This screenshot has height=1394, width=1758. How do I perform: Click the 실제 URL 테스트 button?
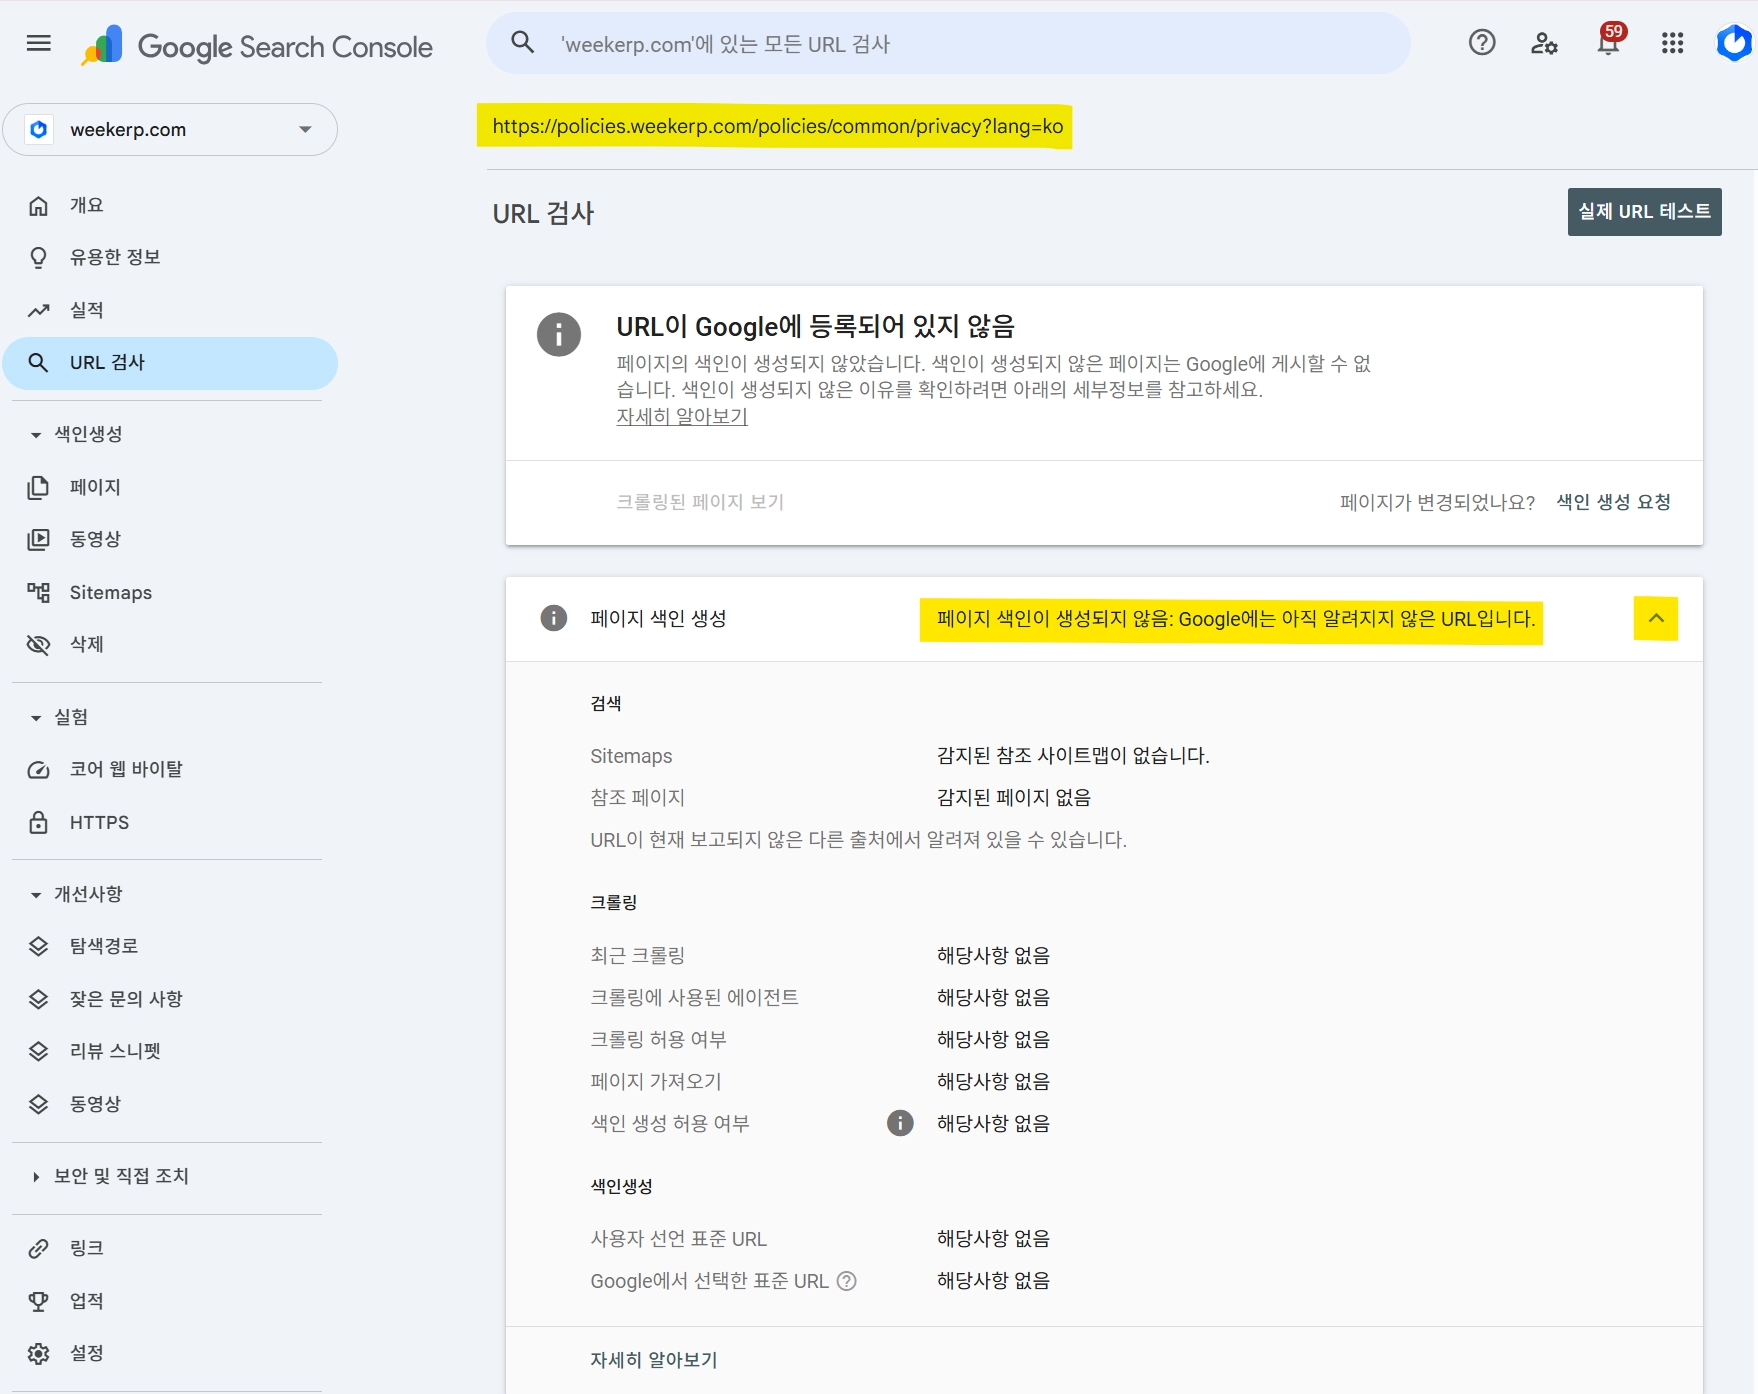click(x=1644, y=212)
